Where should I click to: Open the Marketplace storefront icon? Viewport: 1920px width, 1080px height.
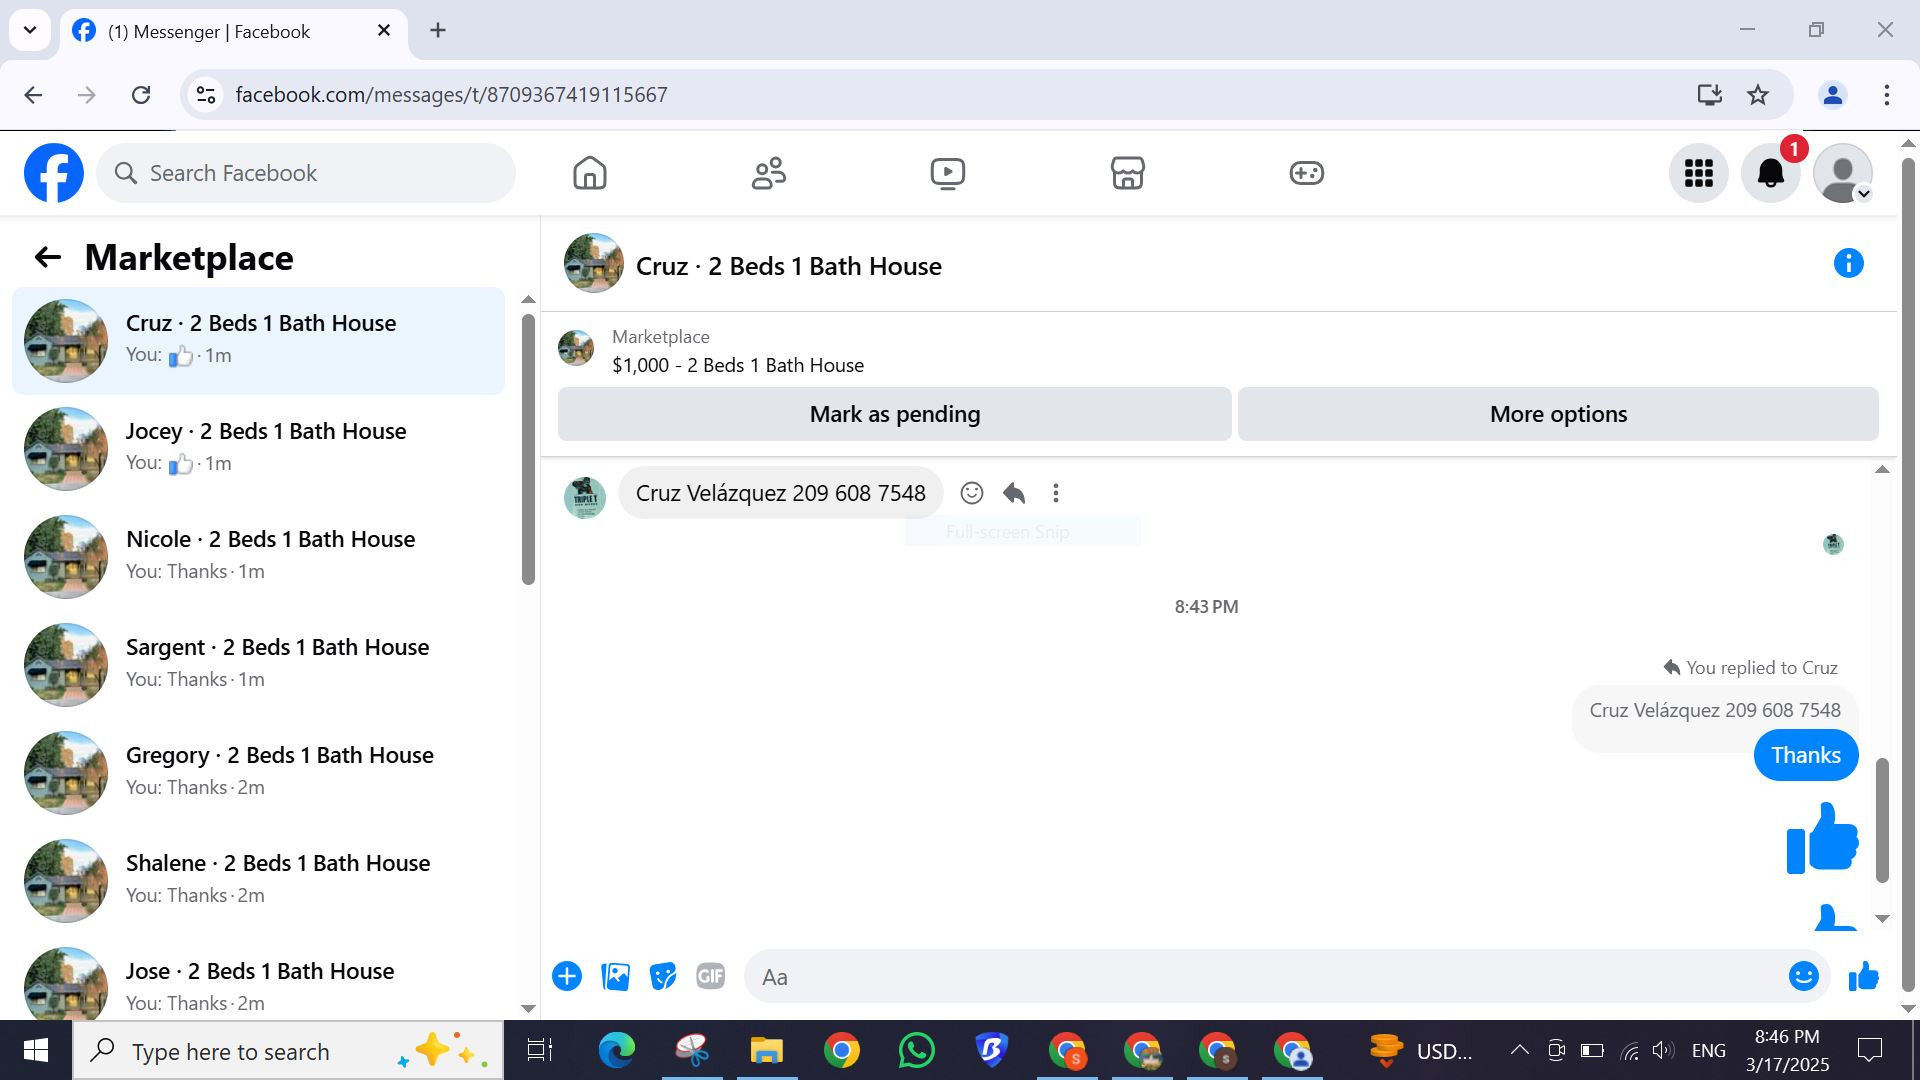click(x=1127, y=173)
